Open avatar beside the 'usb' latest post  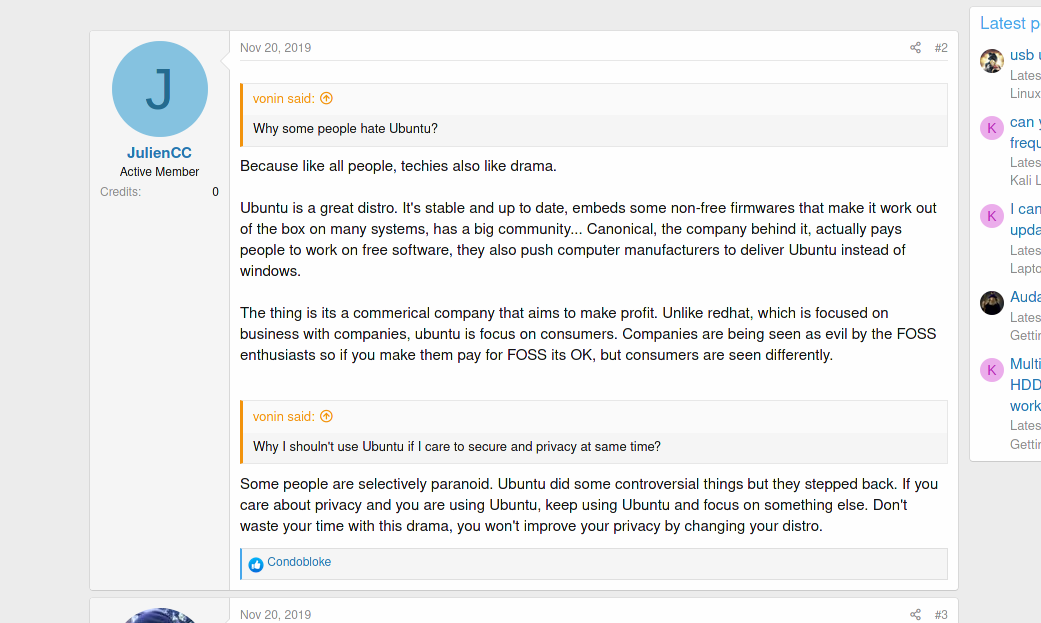tap(992, 60)
